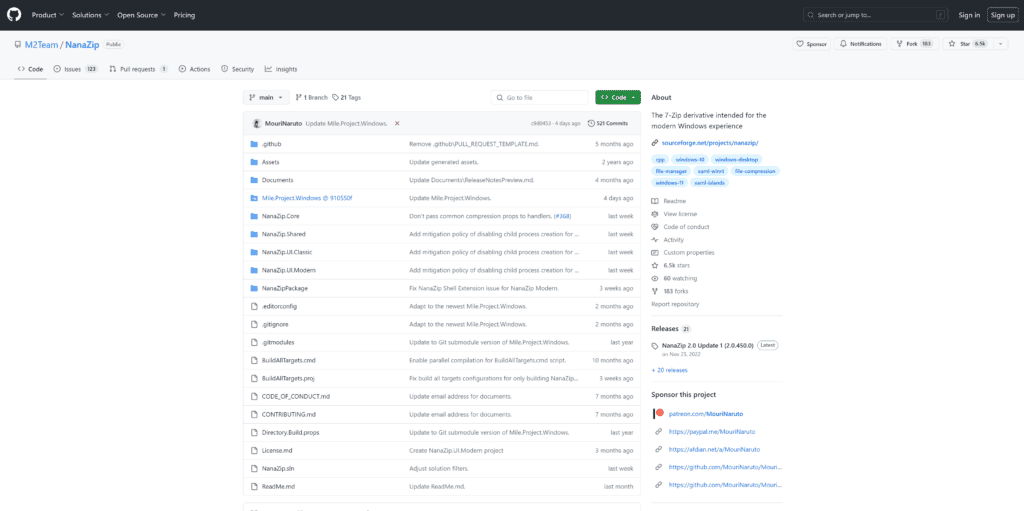Open the NanaZip repository link

[x=82, y=44]
